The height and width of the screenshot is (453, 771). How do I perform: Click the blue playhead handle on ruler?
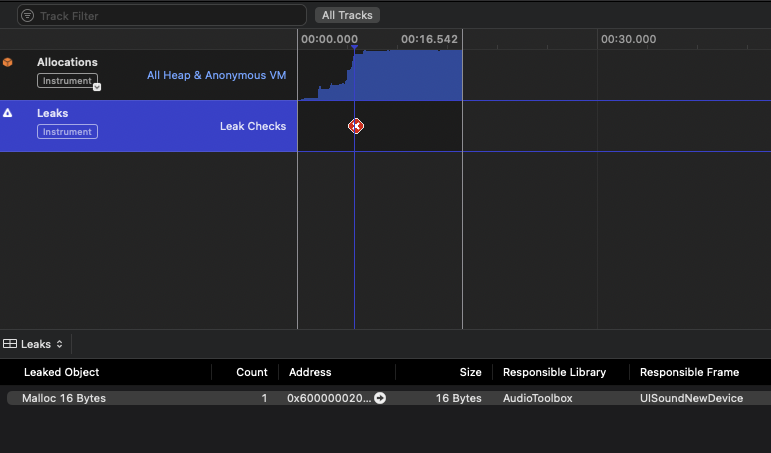(x=355, y=47)
